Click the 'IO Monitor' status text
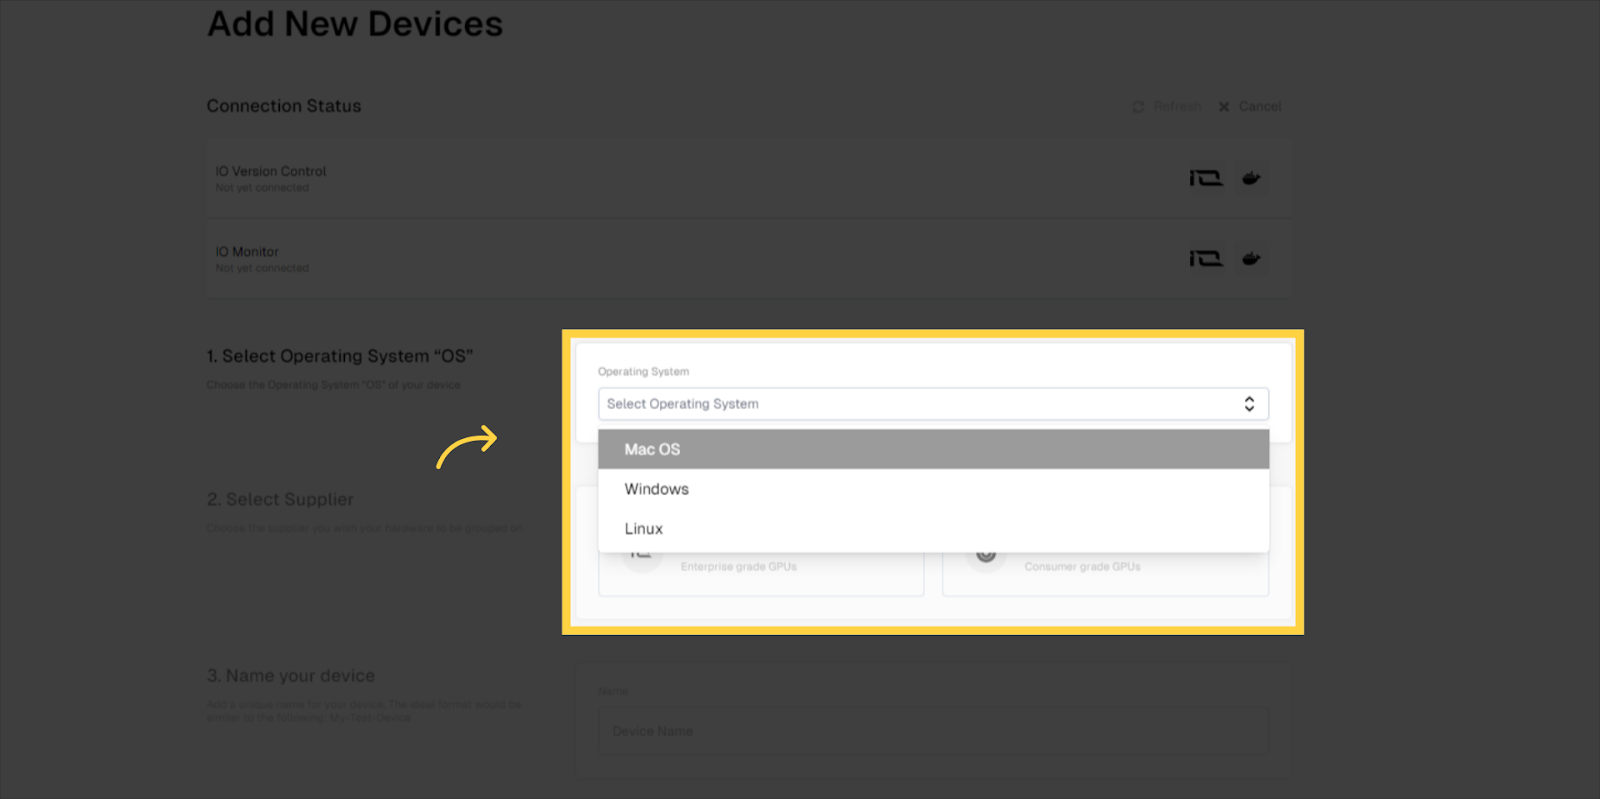 [247, 252]
